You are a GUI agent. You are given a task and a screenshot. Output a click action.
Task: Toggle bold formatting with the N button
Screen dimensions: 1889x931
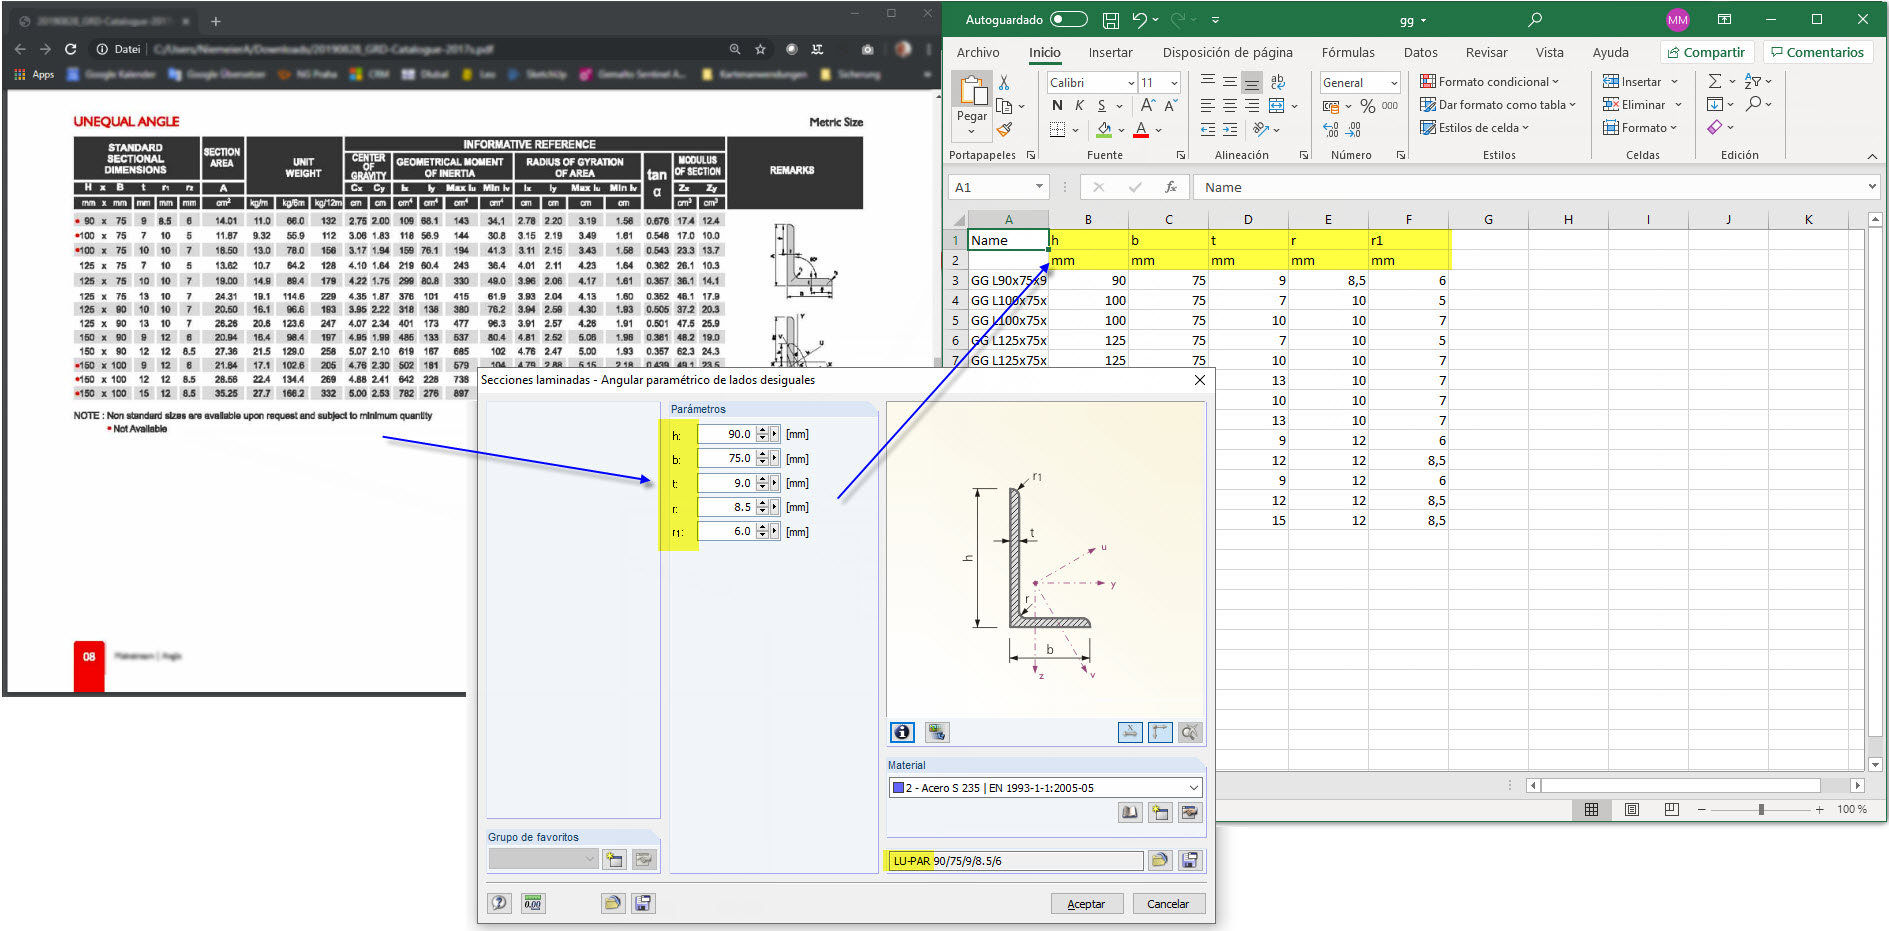(1057, 106)
